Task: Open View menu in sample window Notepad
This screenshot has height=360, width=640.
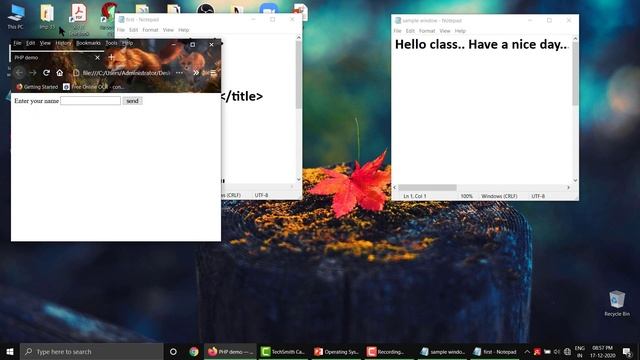Action: pyautogui.click(x=444, y=31)
